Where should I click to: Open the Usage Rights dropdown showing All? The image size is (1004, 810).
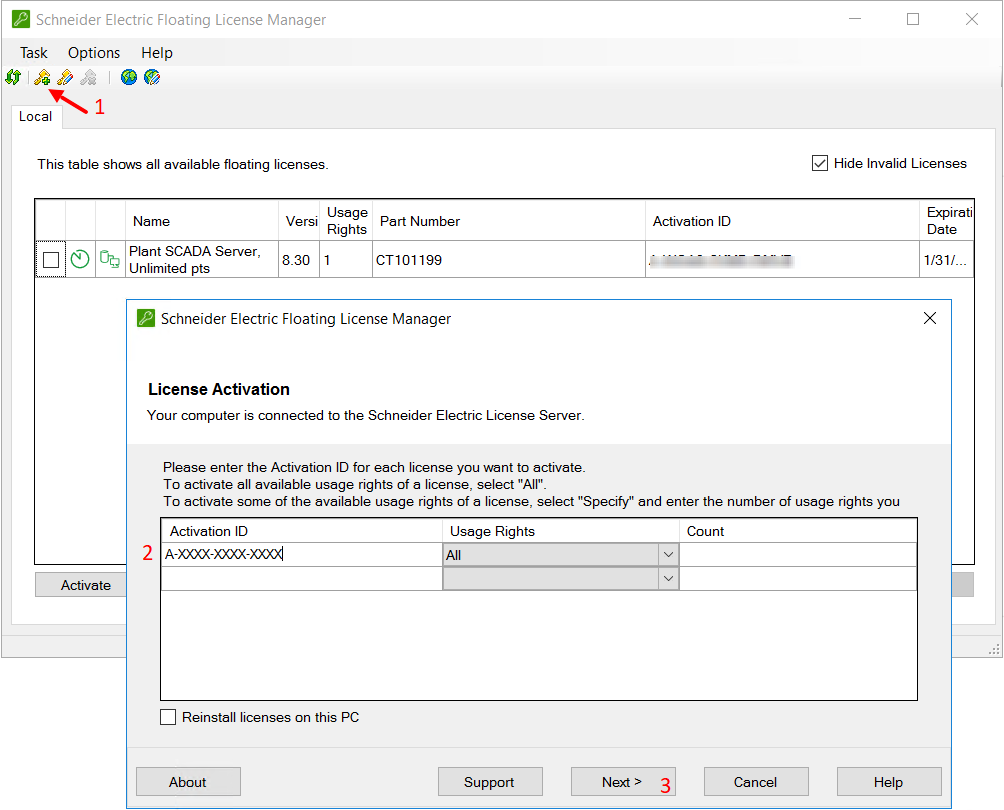click(x=668, y=555)
